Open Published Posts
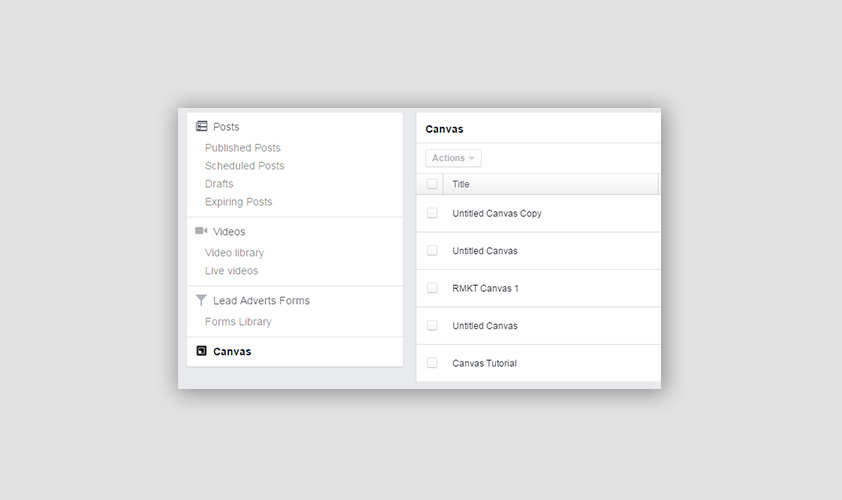 pos(243,148)
